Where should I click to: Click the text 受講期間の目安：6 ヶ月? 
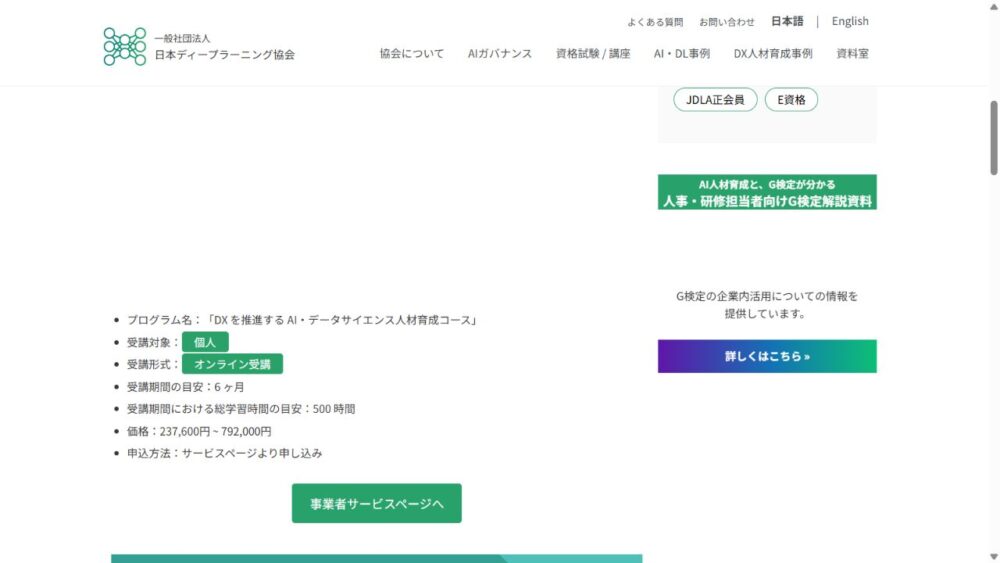click(185, 387)
